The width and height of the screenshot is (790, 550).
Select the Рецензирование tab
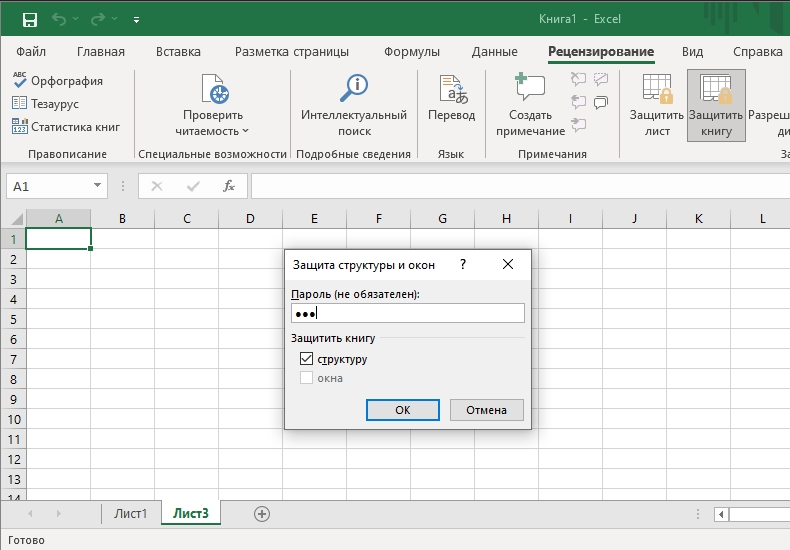point(601,51)
